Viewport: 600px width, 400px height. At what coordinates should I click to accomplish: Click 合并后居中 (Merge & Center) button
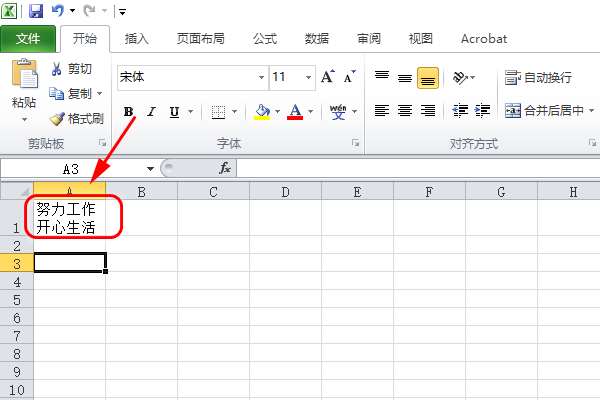pyautogui.click(x=544, y=111)
